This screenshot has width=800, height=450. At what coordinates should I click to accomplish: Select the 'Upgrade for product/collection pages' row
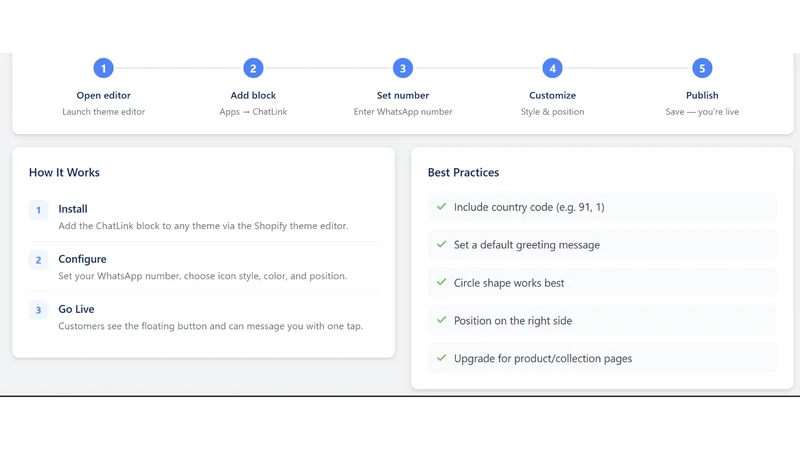coord(602,358)
